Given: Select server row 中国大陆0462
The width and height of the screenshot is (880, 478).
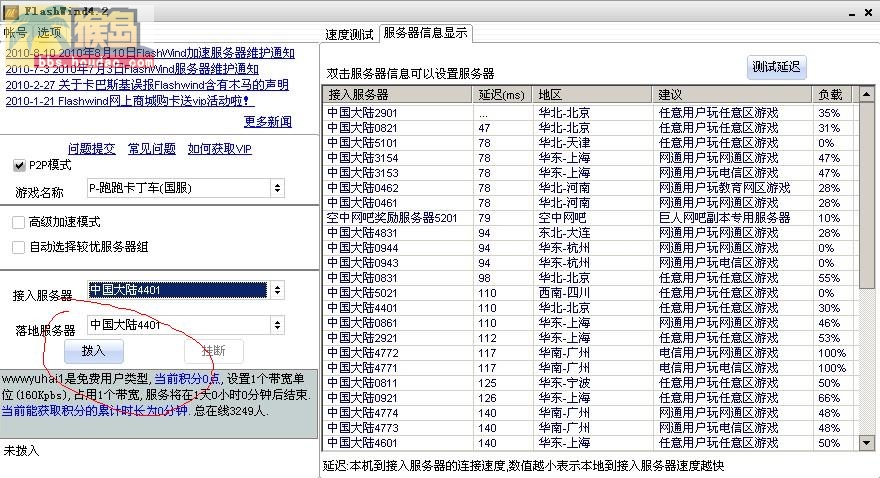Looking at the screenshot, I should tap(588, 188).
